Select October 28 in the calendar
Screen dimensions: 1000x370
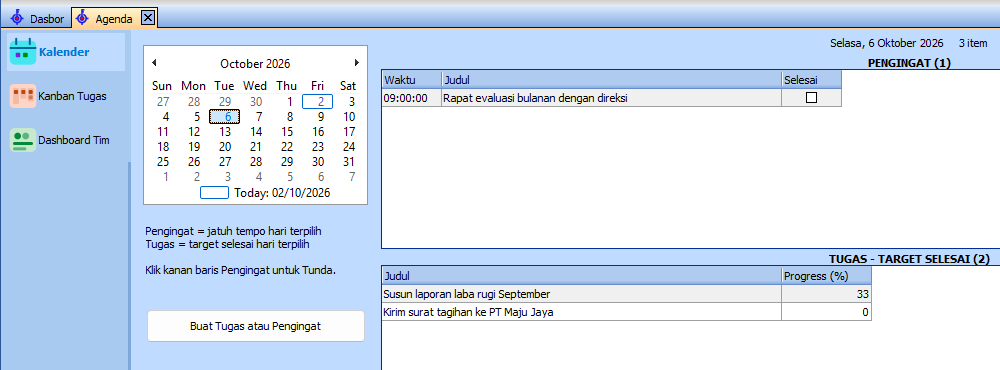[x=256, y=162]
